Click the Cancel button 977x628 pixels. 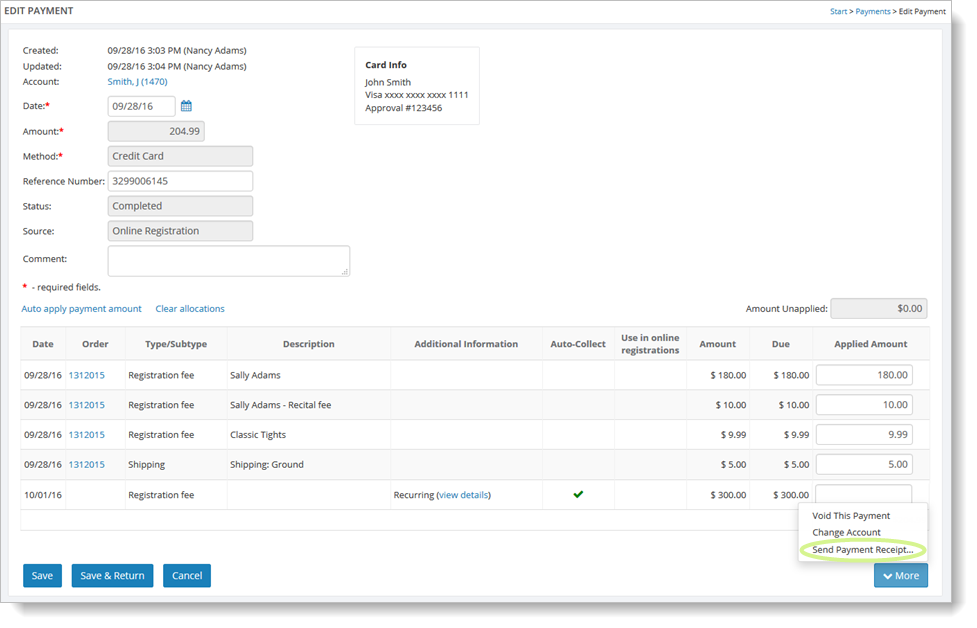[x=187, y=575]
